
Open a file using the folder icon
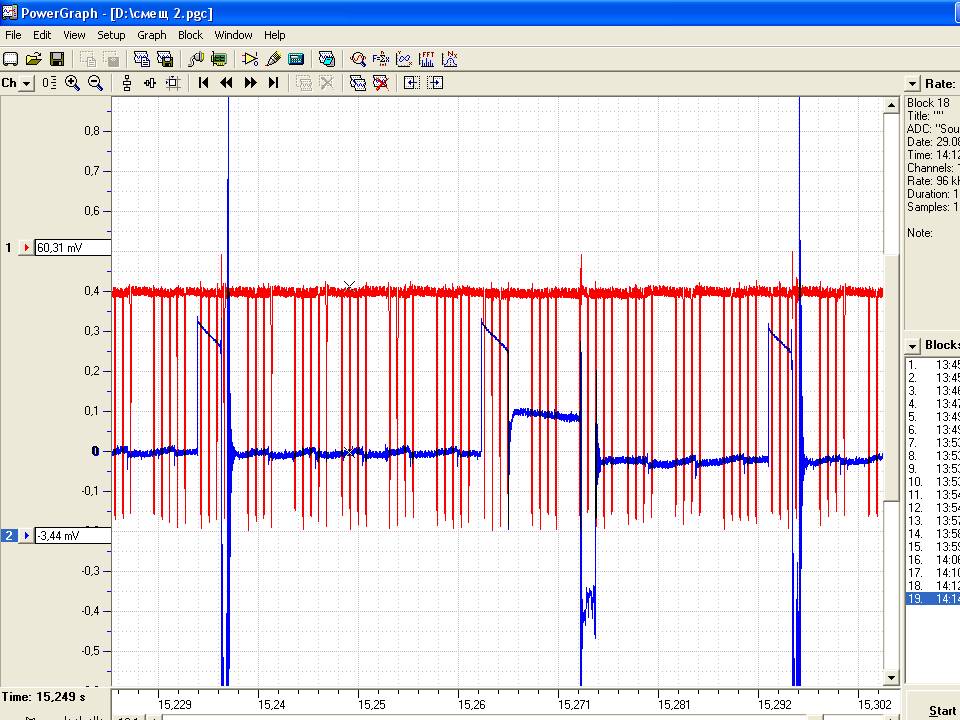[34, 59]
